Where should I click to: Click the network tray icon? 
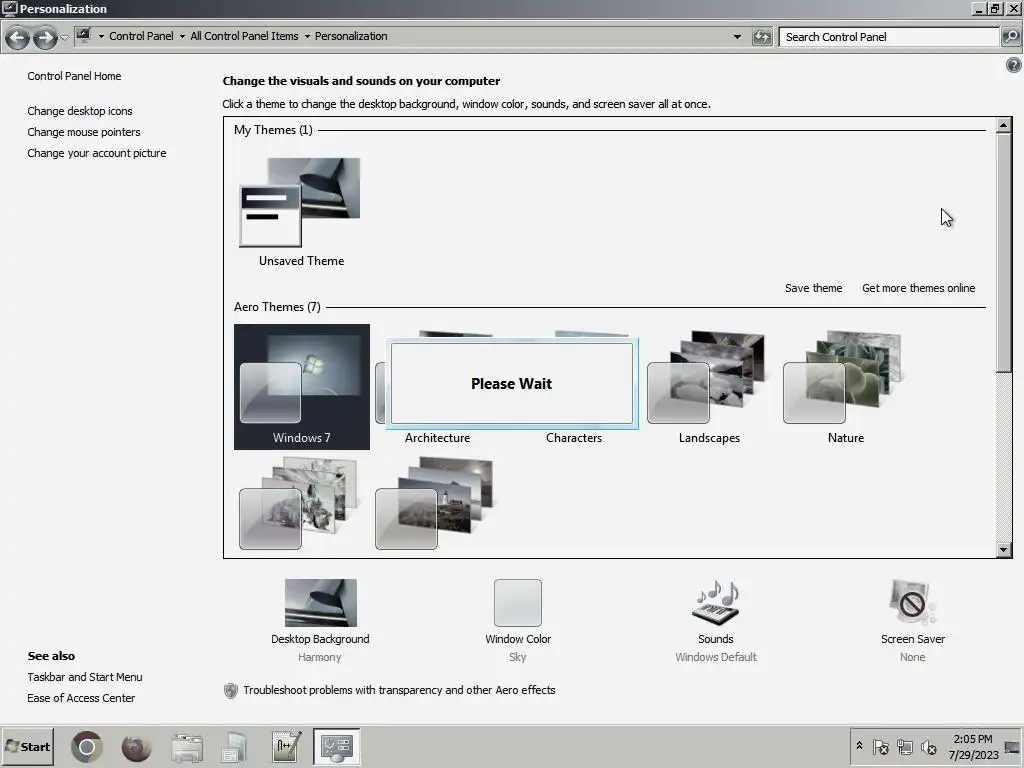pyautogui.click(x=904, y=746)
